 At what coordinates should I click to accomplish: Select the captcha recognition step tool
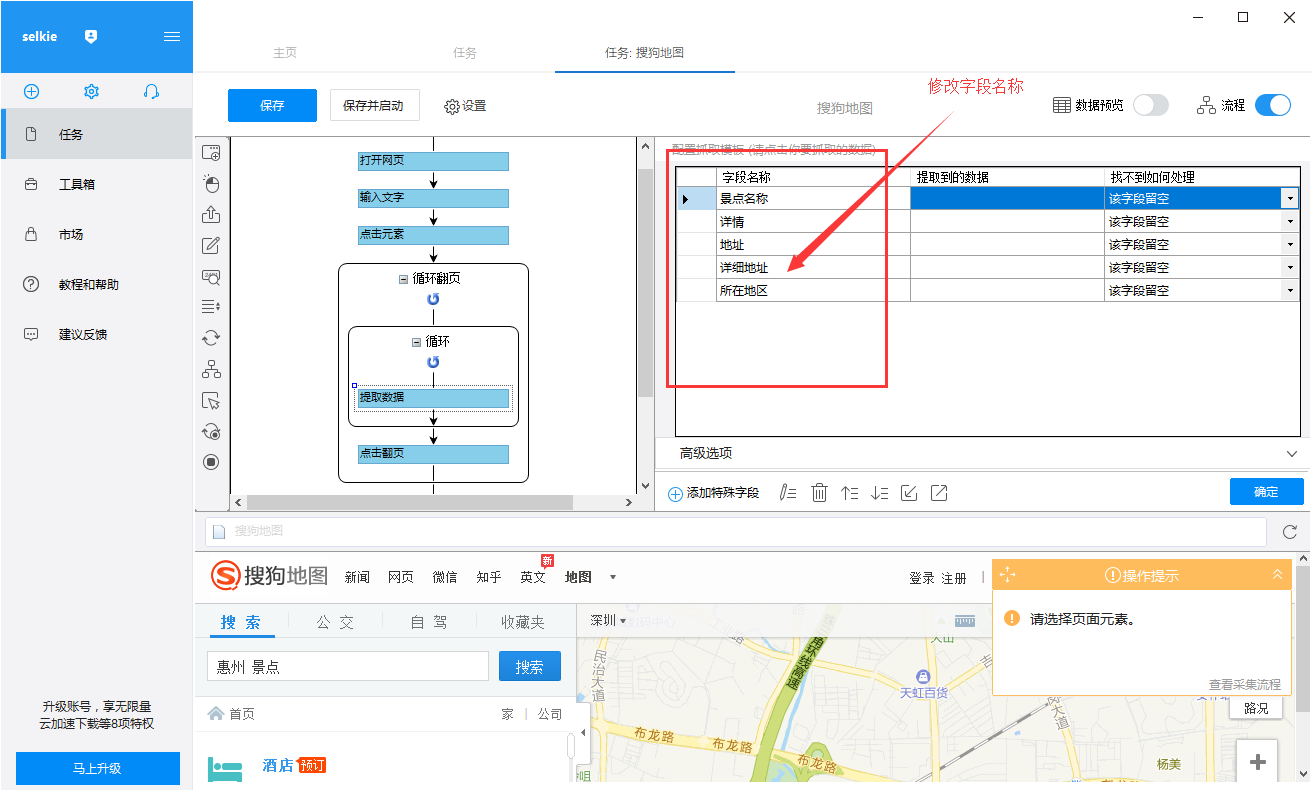click(211, 277)
